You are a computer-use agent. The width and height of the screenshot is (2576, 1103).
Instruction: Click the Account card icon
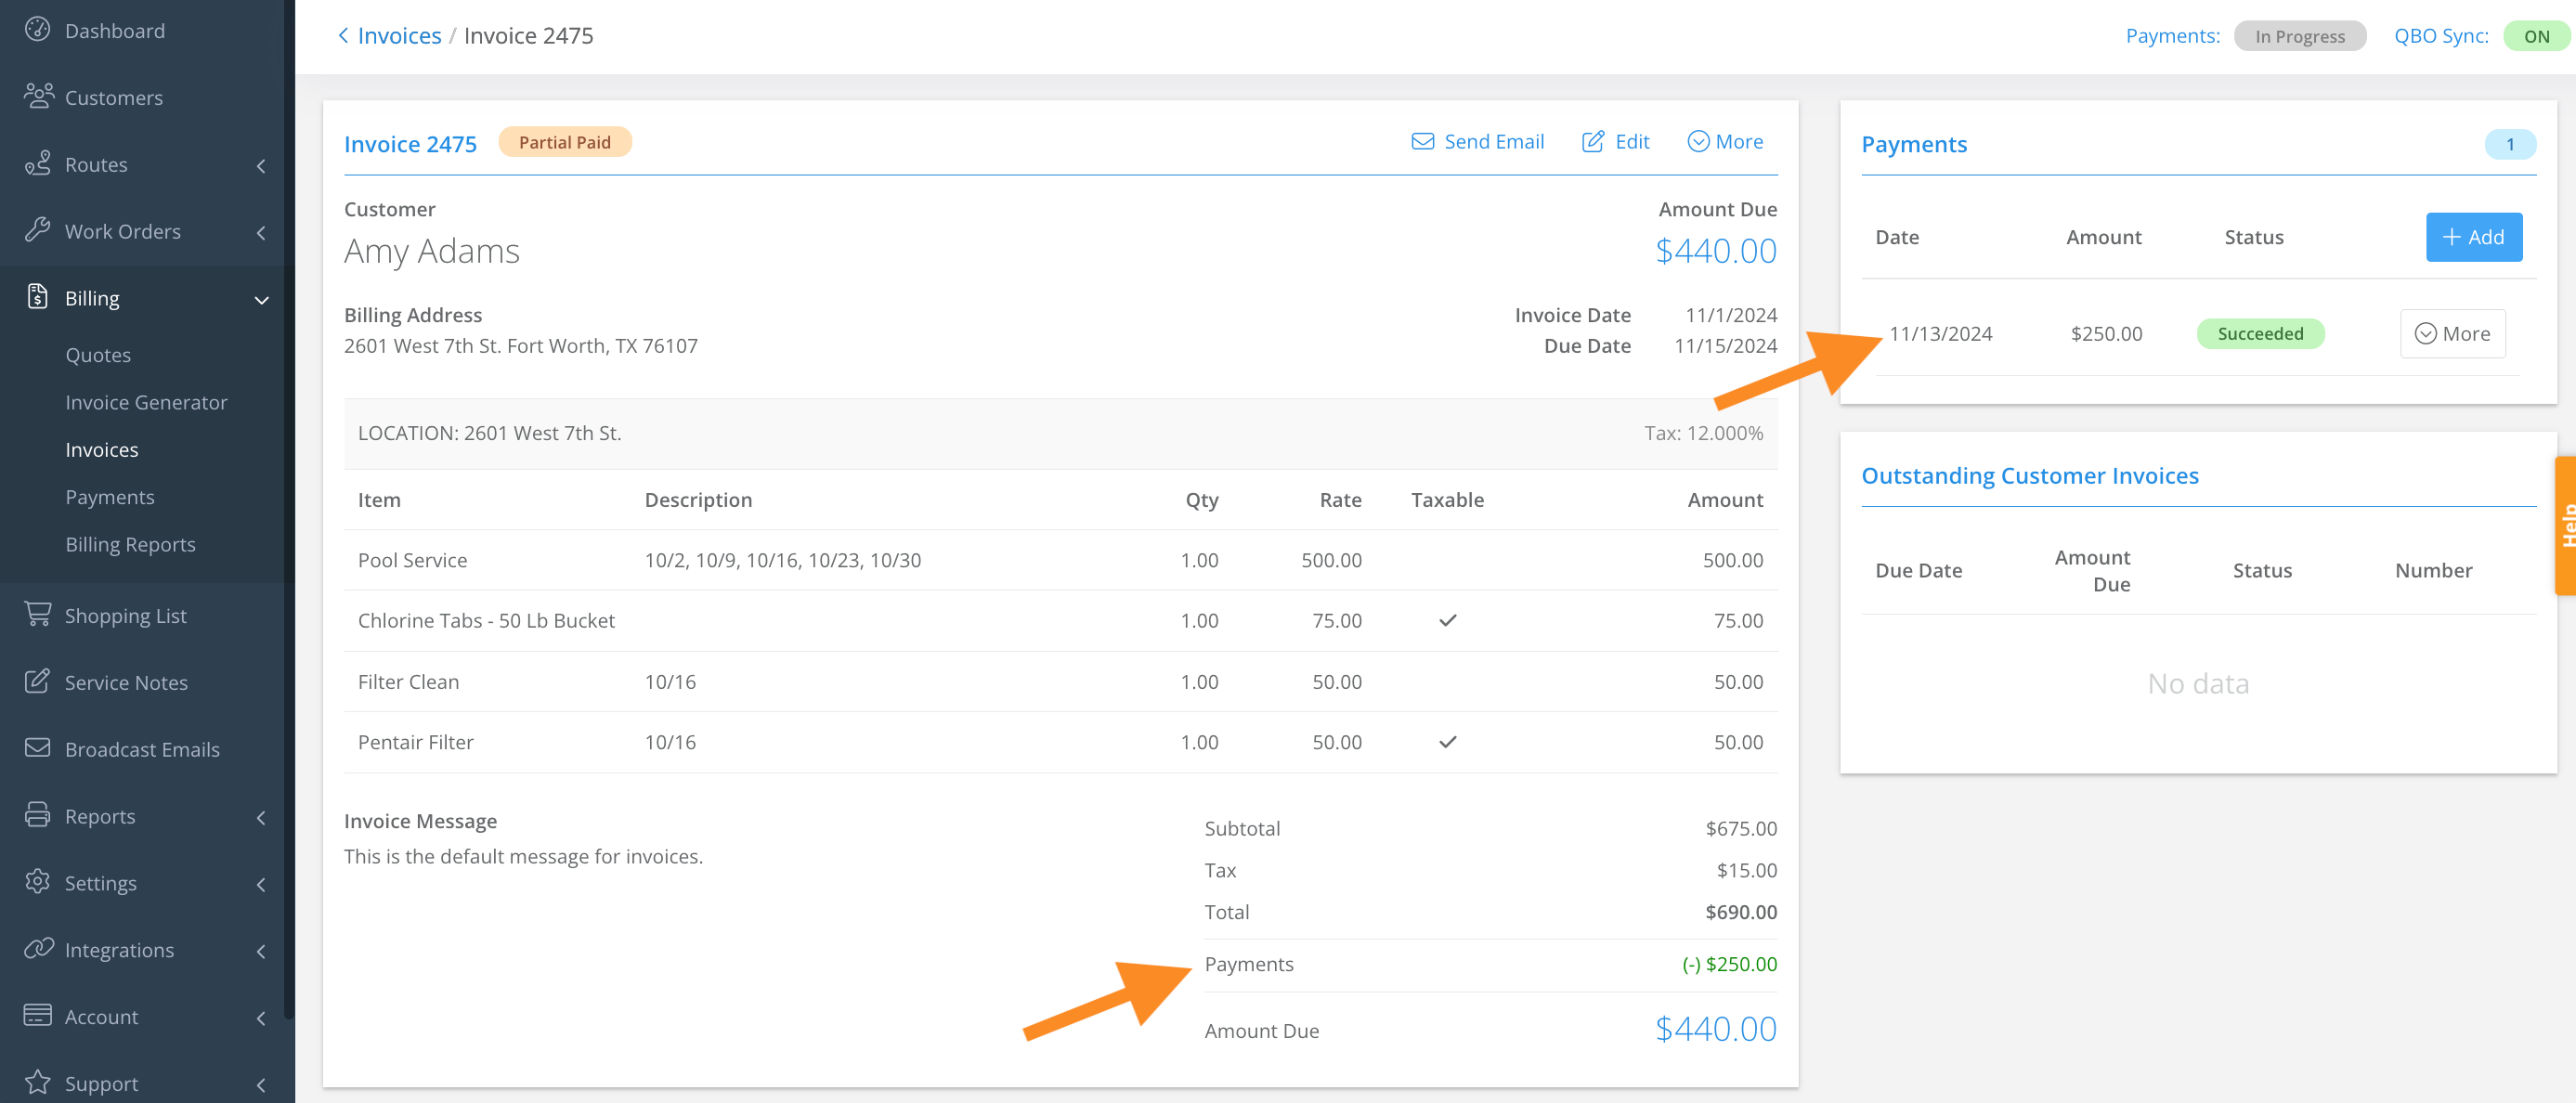point(37,1015)
